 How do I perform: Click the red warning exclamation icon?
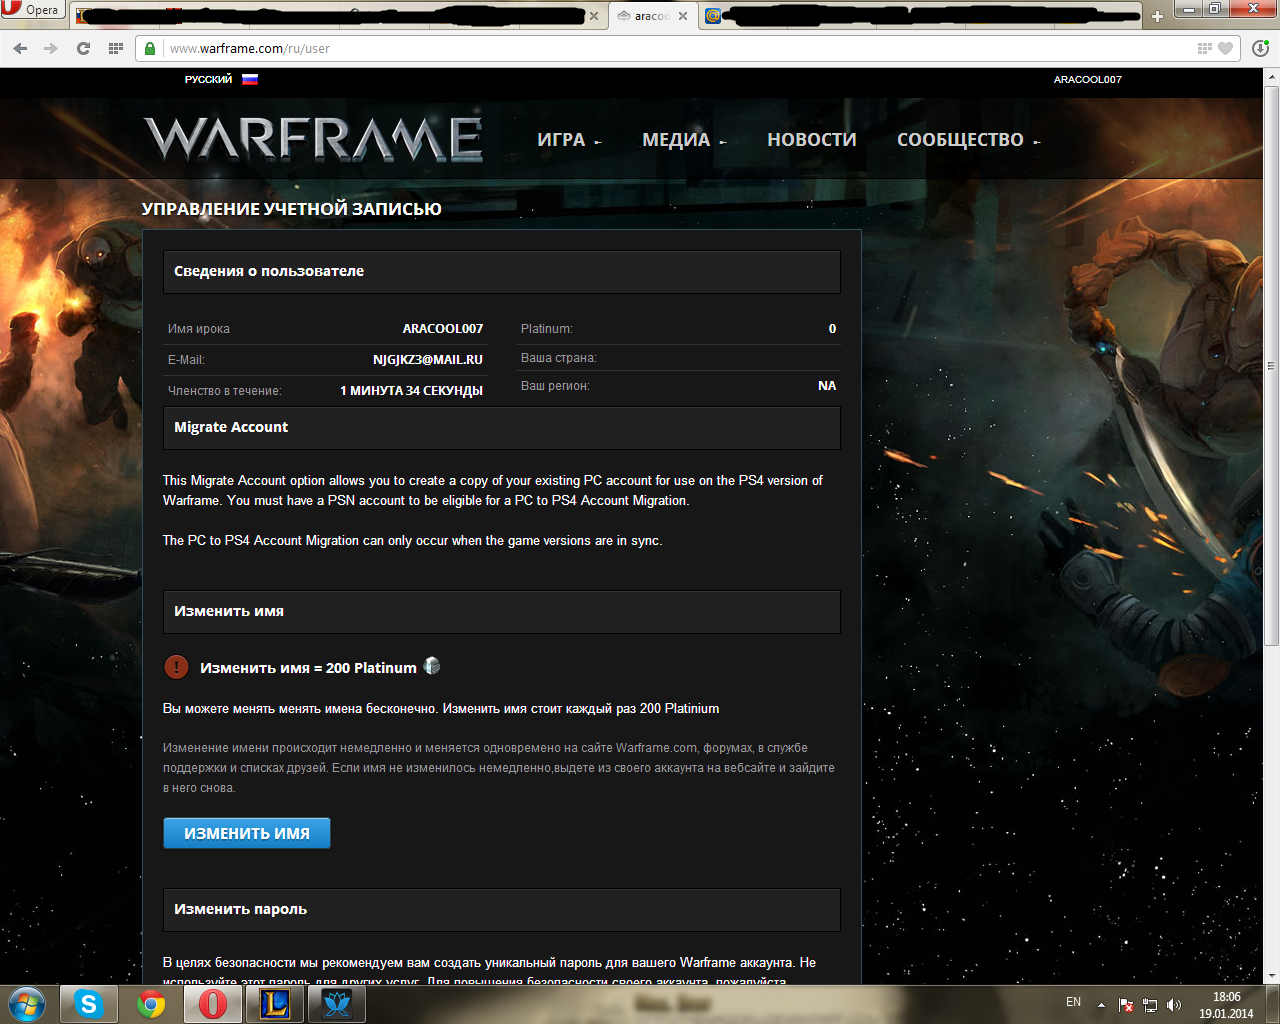click(x=176, y=667)
